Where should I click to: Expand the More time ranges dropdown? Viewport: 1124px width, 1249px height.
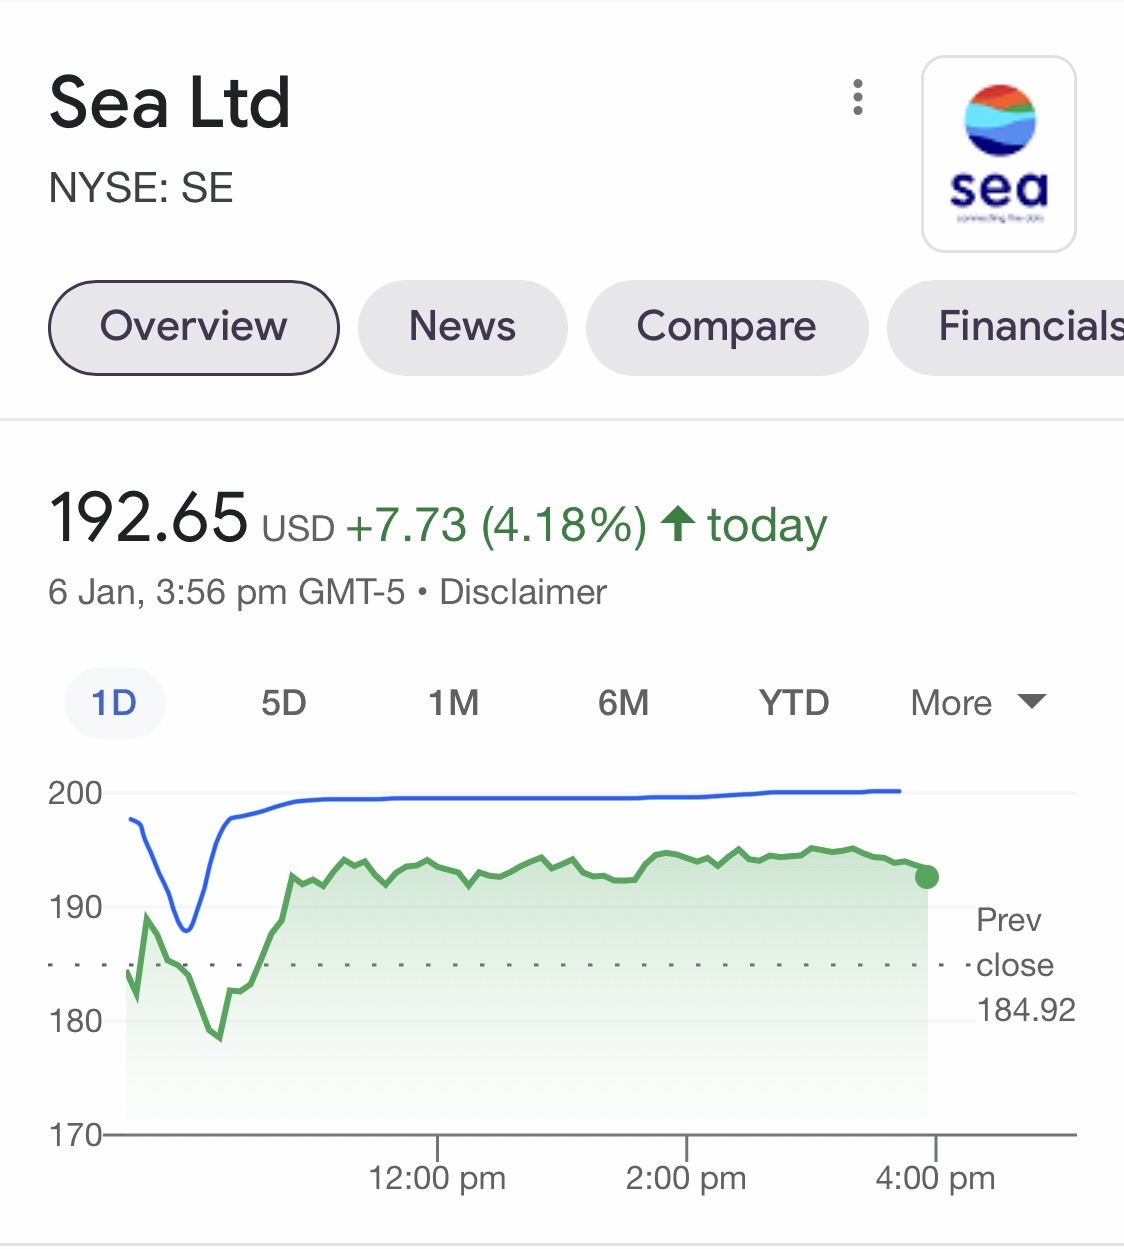[x=952, y=703]
